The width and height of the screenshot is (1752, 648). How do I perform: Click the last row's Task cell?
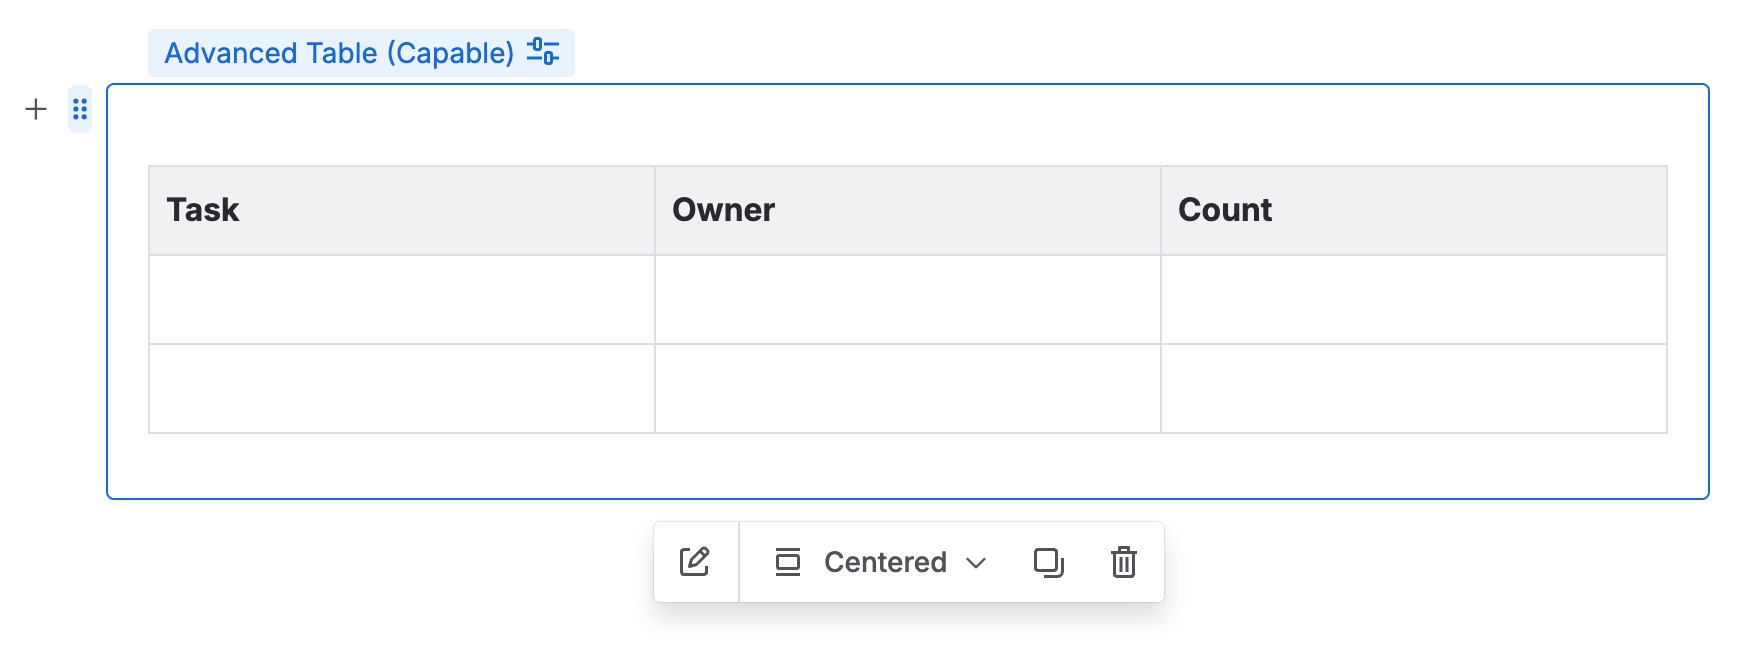[x=401, y=389]
